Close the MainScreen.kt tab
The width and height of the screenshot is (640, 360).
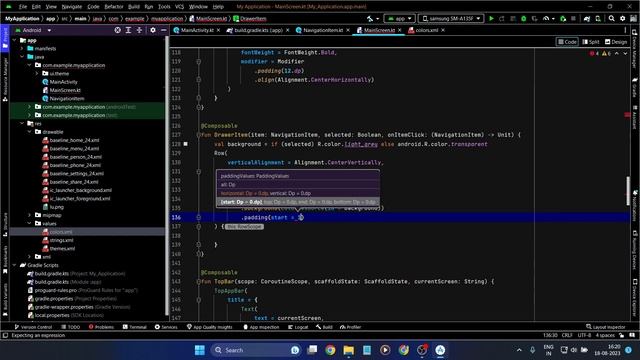tap(400, 30)
